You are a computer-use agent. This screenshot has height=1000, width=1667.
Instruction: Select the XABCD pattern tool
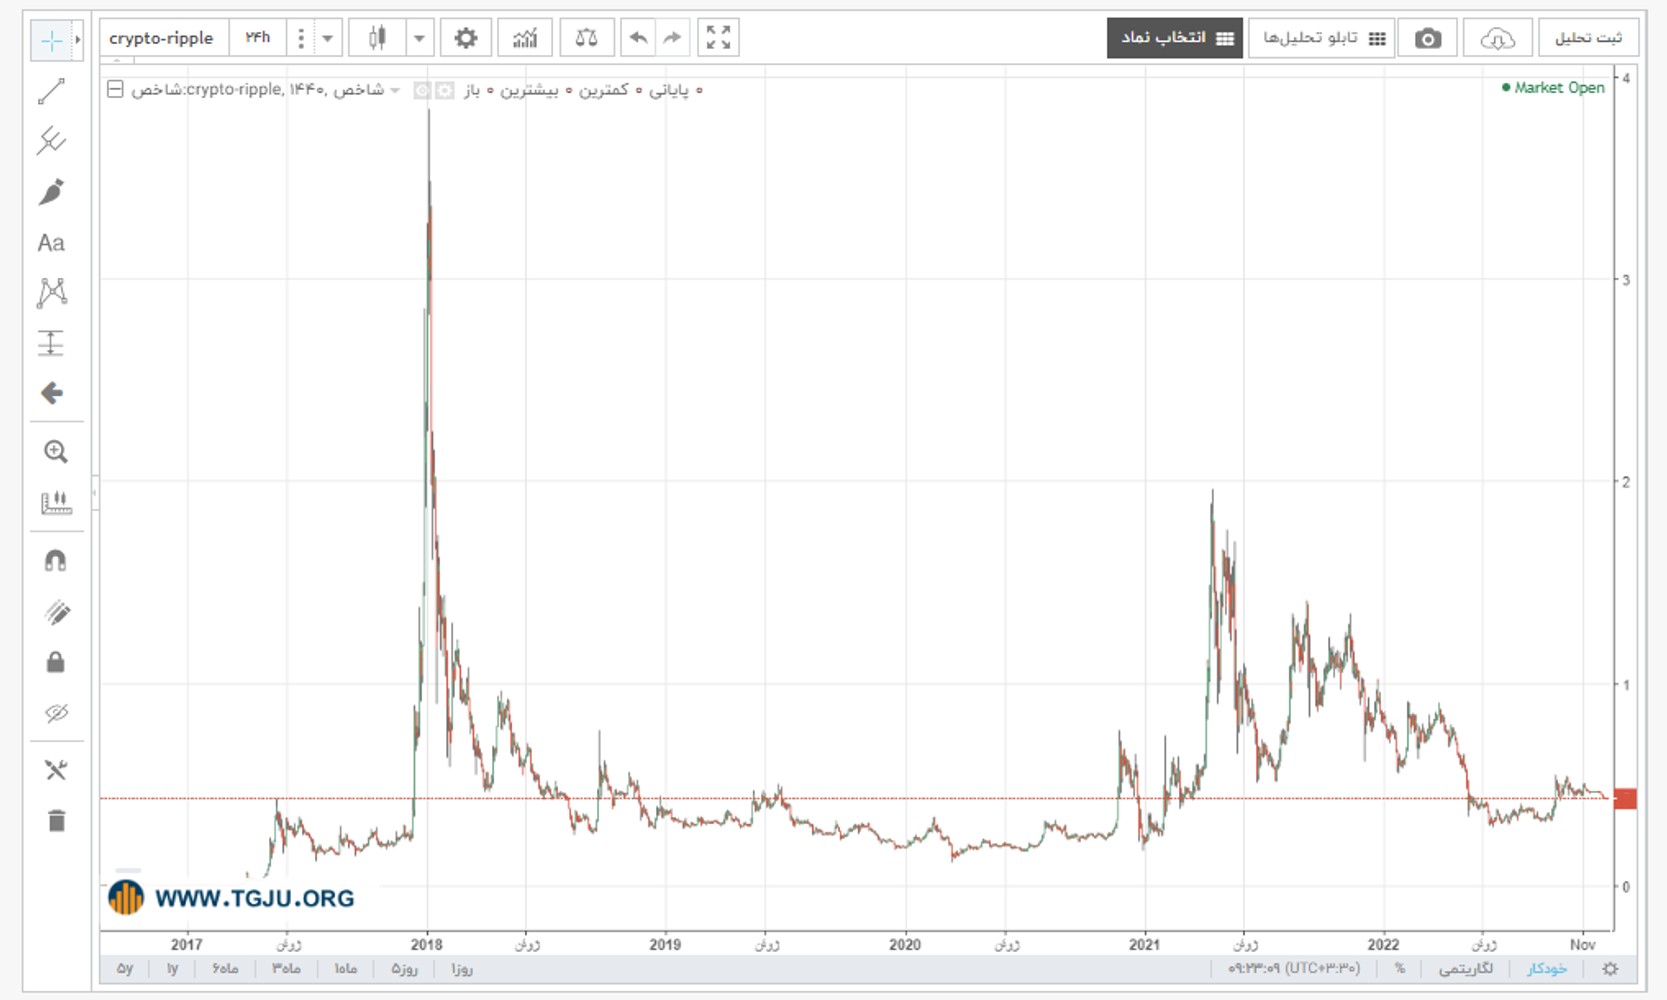(x=51, y=292)
